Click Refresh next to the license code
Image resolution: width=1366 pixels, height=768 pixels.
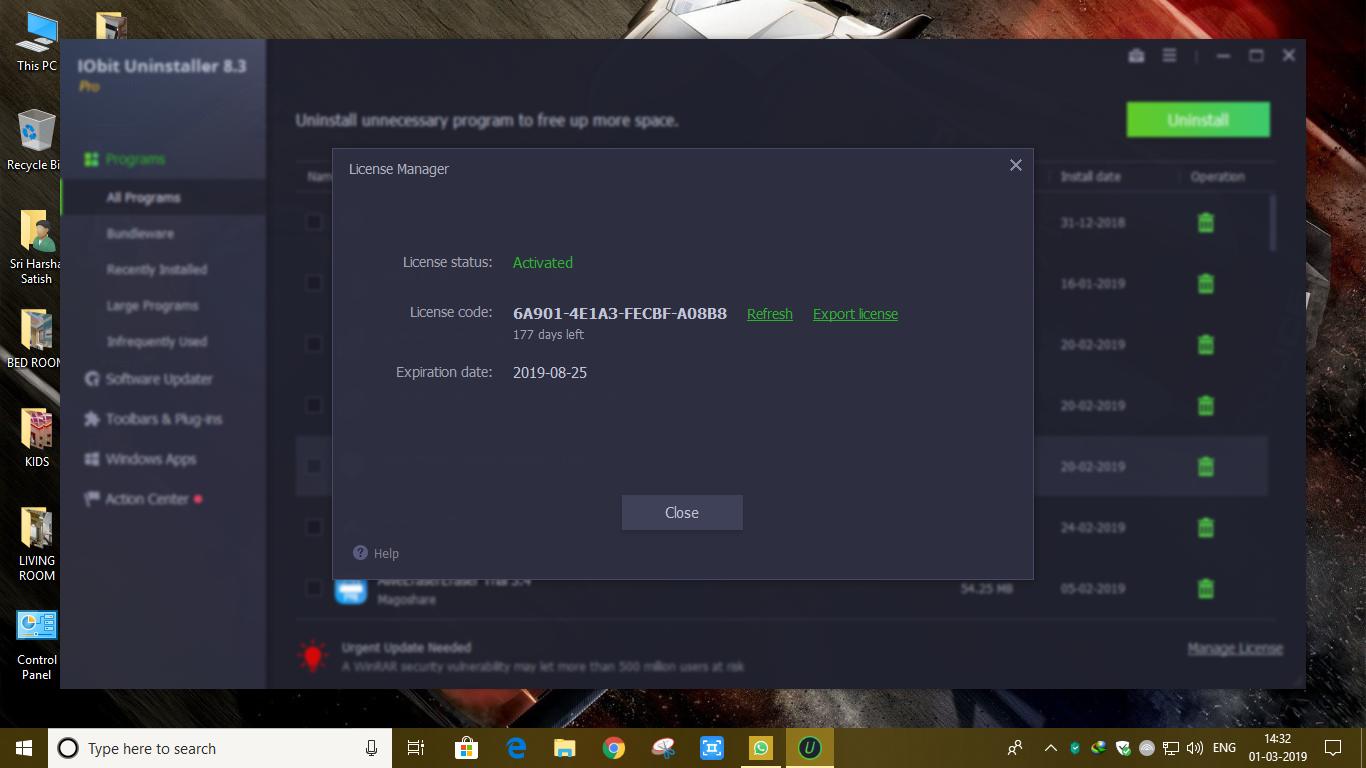(770, 314)
